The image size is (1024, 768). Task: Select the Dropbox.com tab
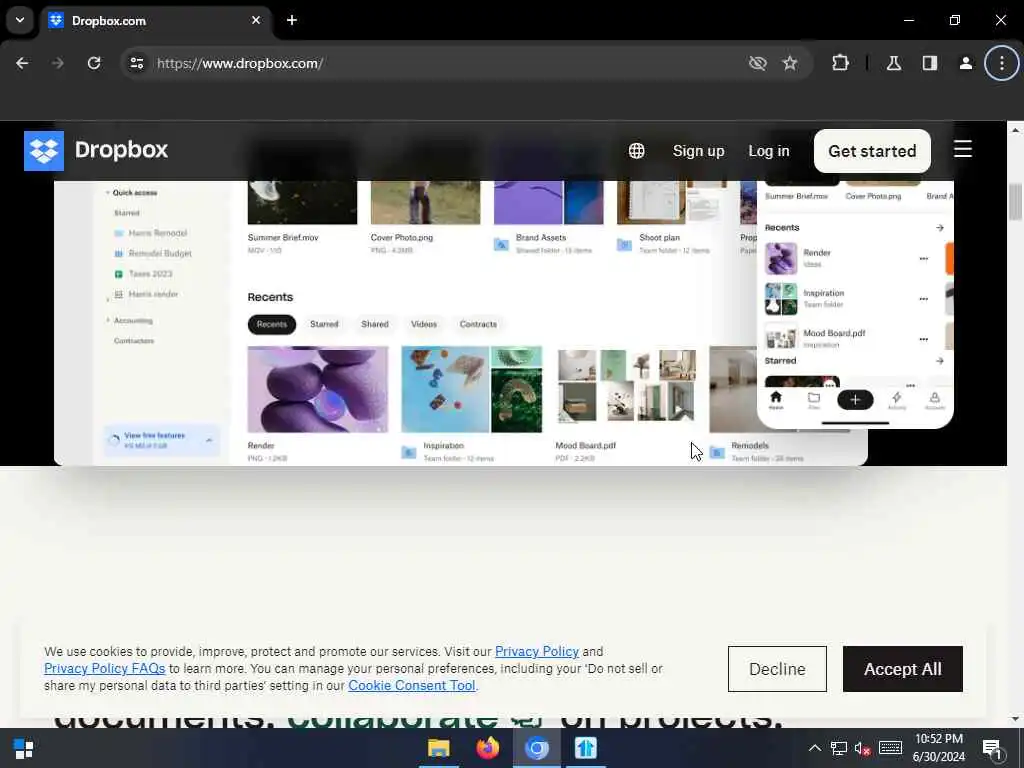[x=157, y=20]
